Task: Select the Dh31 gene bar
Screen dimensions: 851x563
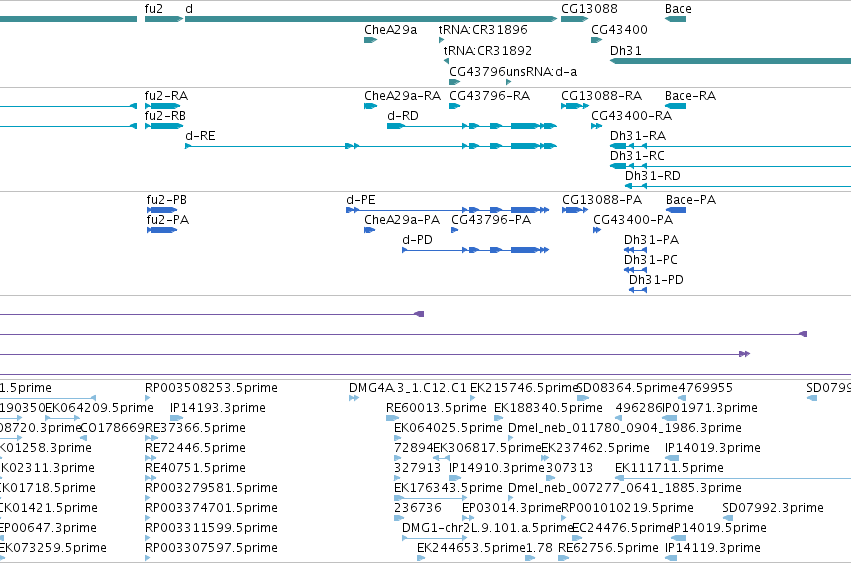Action: [x=731, y=61]
